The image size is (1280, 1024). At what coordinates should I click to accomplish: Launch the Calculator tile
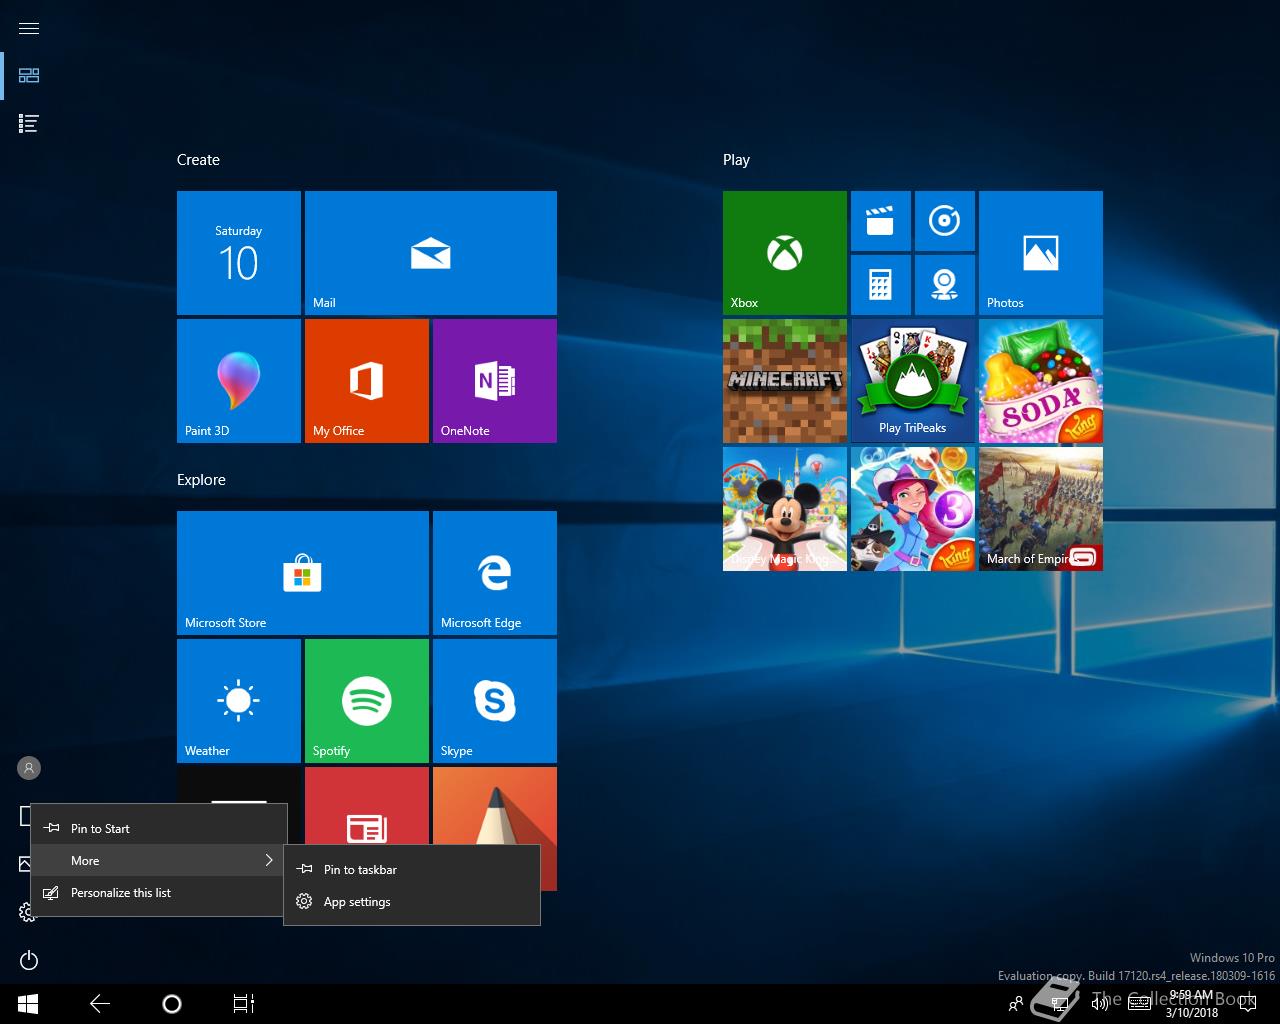pyautogui.click(x=881, y=285)
